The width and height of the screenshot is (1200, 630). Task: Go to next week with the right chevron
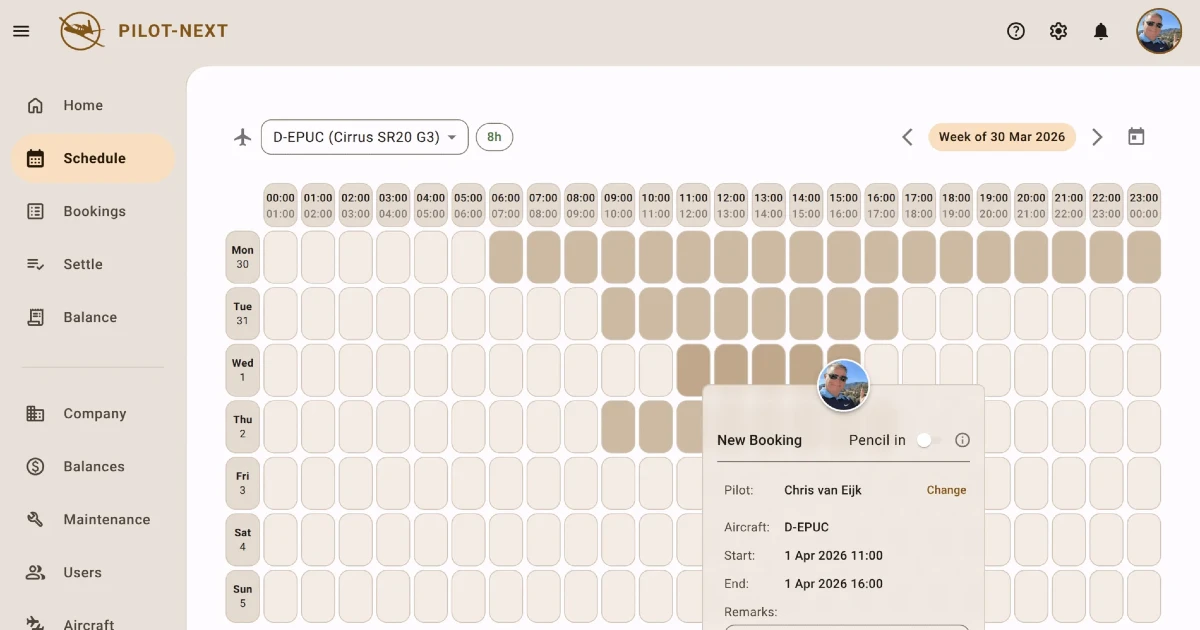(1097, 136)
